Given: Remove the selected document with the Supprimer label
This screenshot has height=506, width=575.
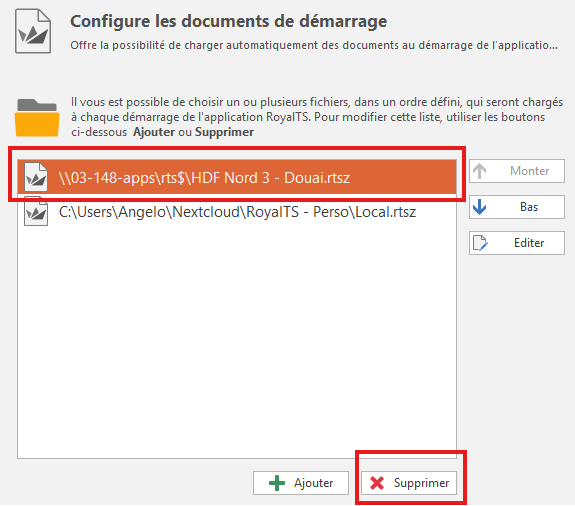Looking at the screenshot, I should click(x=421, y=483).
